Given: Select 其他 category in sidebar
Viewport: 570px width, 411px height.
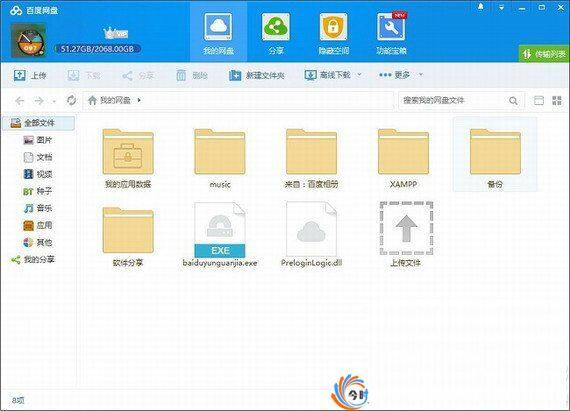Looking at the screenshot, I should tap(38, 242).
